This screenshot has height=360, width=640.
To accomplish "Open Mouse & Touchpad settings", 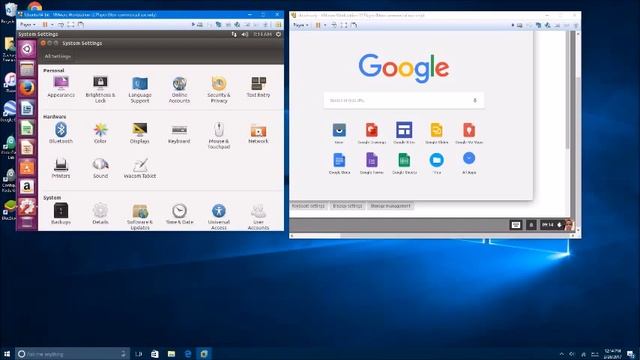I will click(219, 136).
